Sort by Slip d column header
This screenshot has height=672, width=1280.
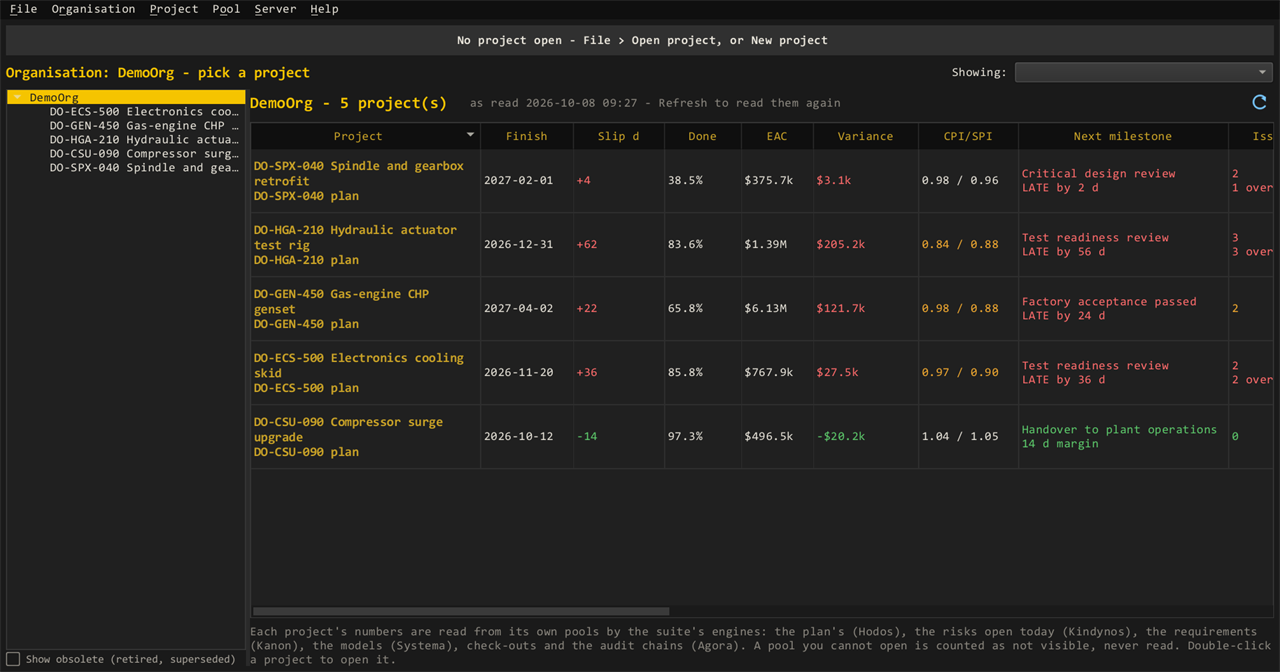618,136
